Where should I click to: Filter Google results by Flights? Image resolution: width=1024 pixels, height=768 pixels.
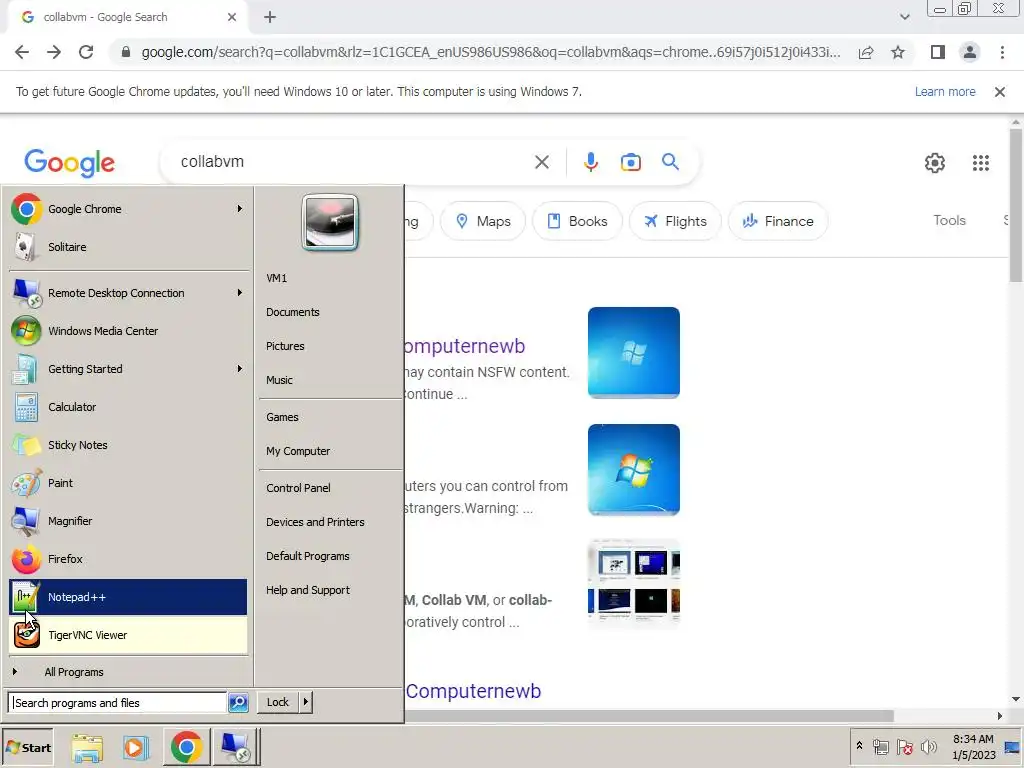675,221
